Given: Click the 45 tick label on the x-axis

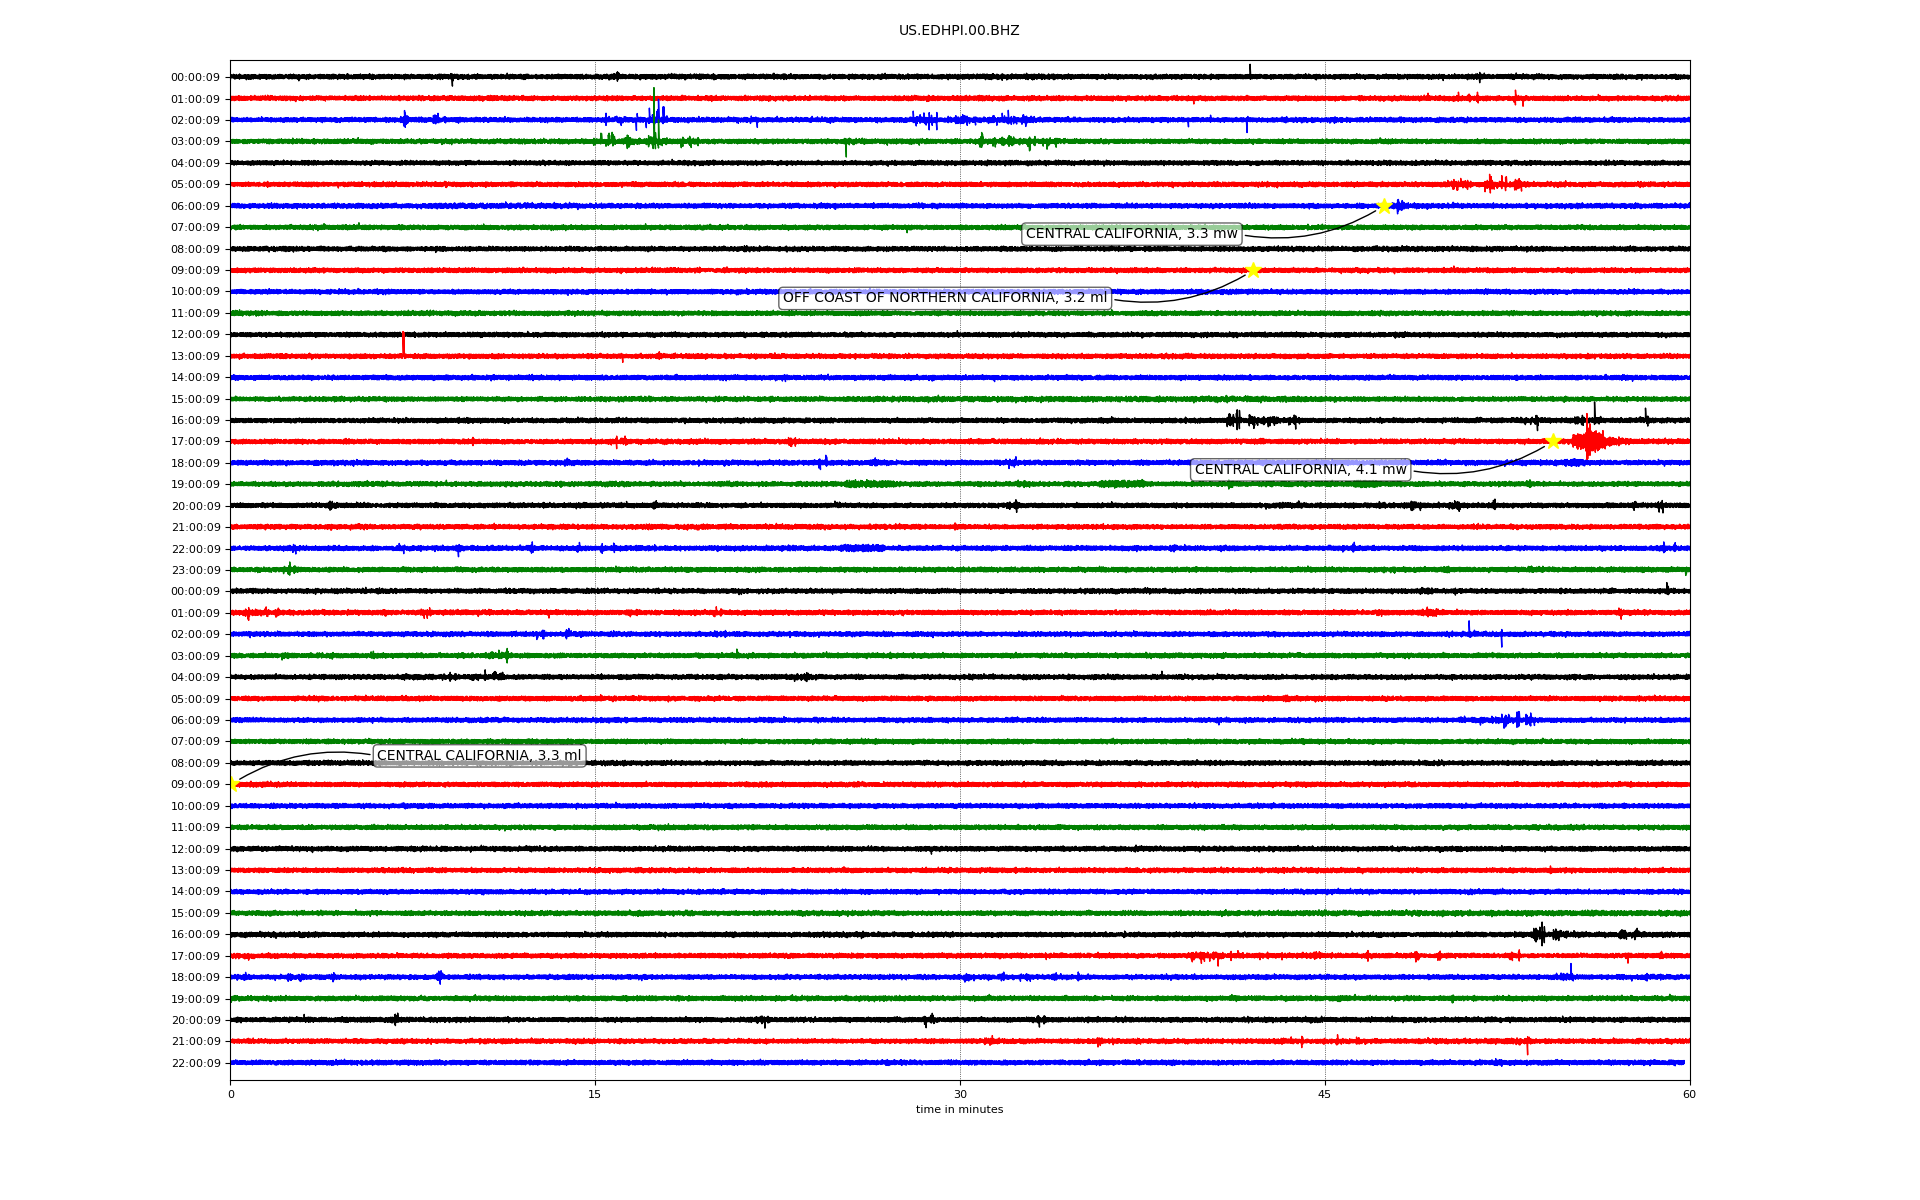Looking at the screenshot, I should click(x=1324, y=1094).
